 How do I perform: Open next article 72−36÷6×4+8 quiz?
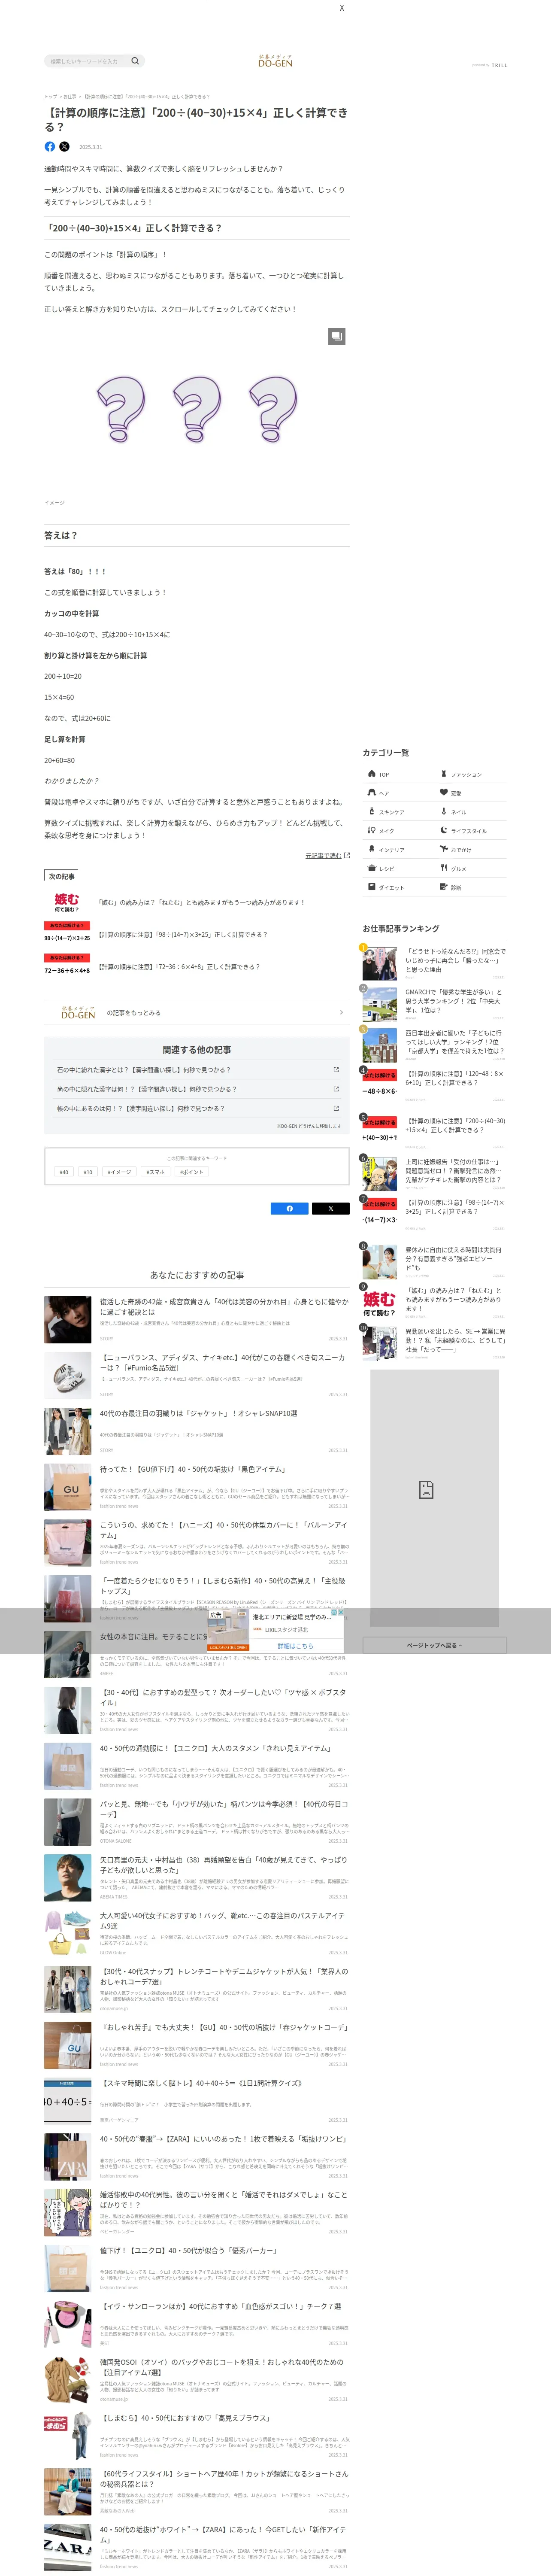(197, 967)
